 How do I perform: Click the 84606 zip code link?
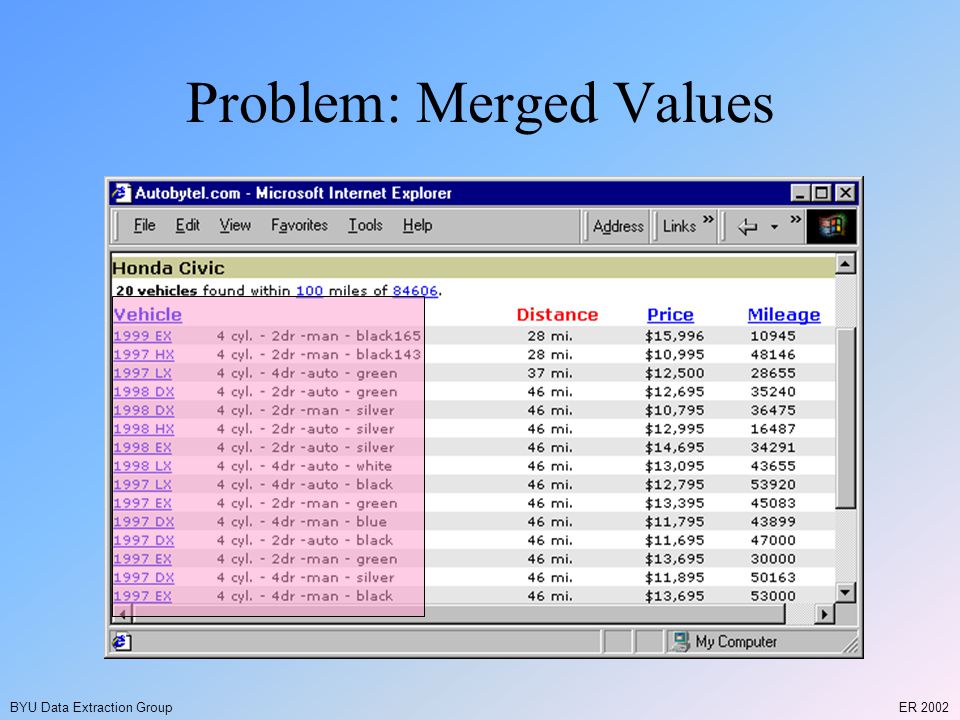[415, 291]
